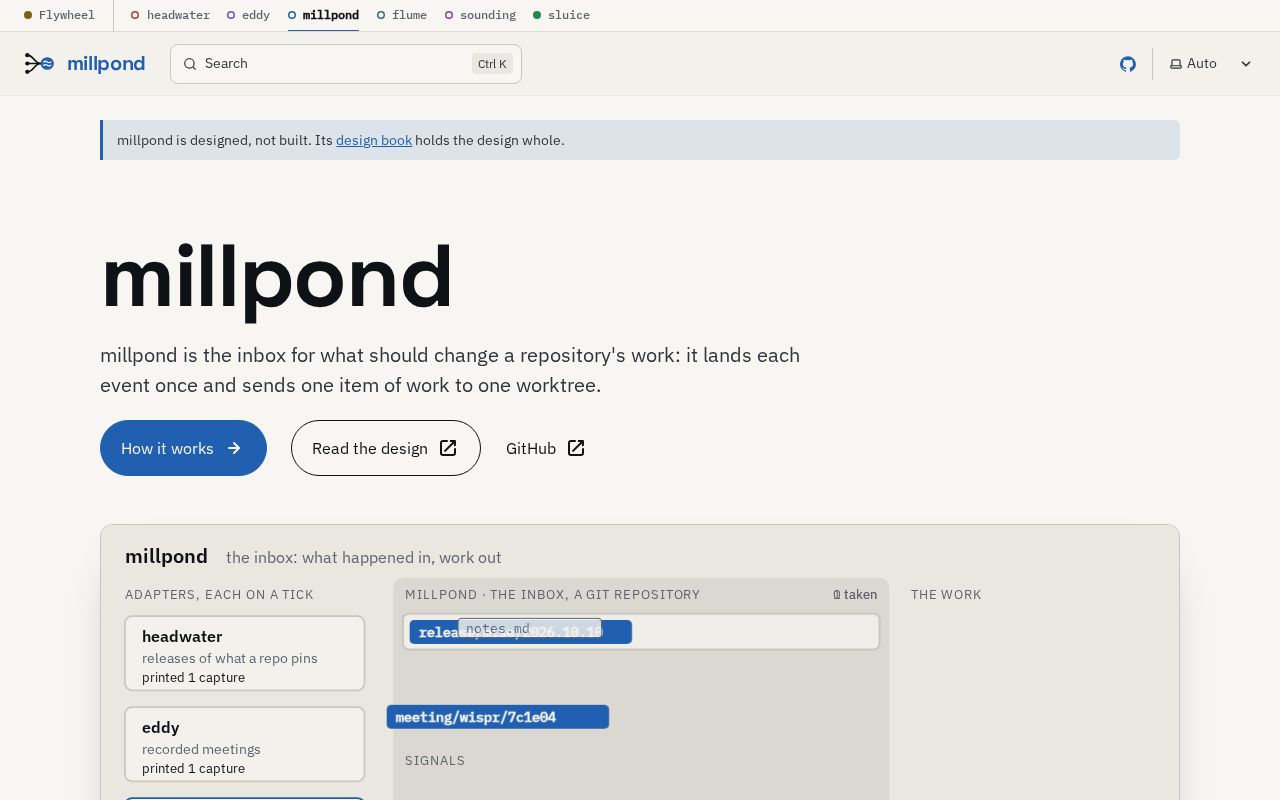Image resolution: width=1280 pixels, height=800 pixels.
Task: Click the meeting/wispr/7c1e04 item
Action: tap(498, 717)
